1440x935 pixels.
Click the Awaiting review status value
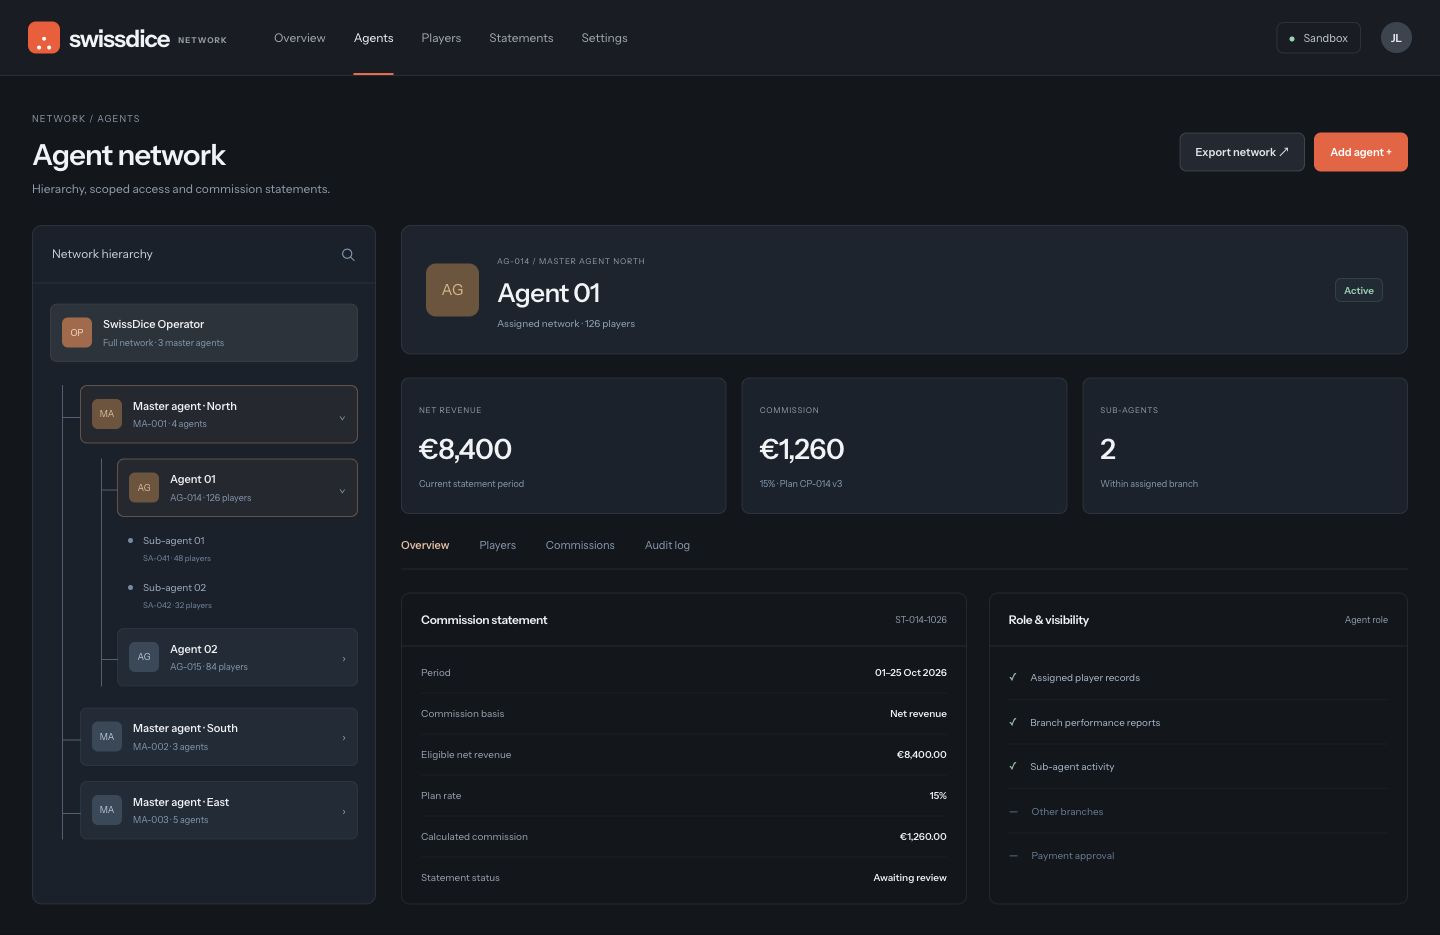910,878
